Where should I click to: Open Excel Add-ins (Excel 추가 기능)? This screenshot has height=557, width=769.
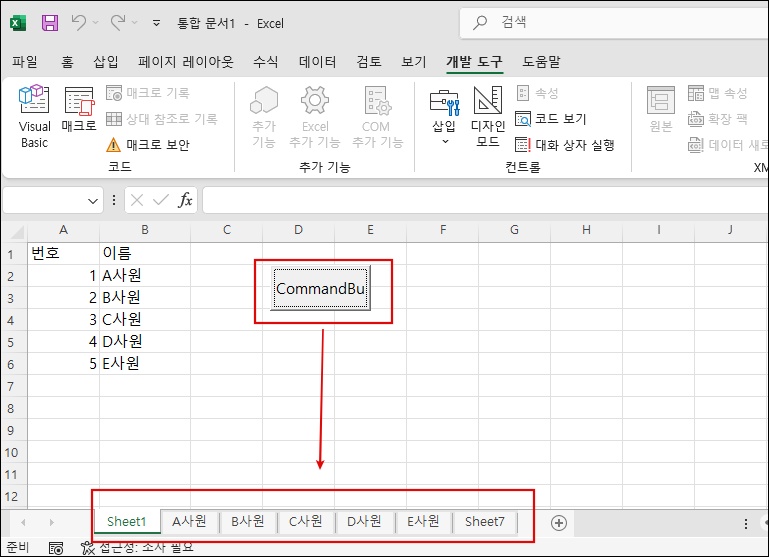tap(314, 117)
